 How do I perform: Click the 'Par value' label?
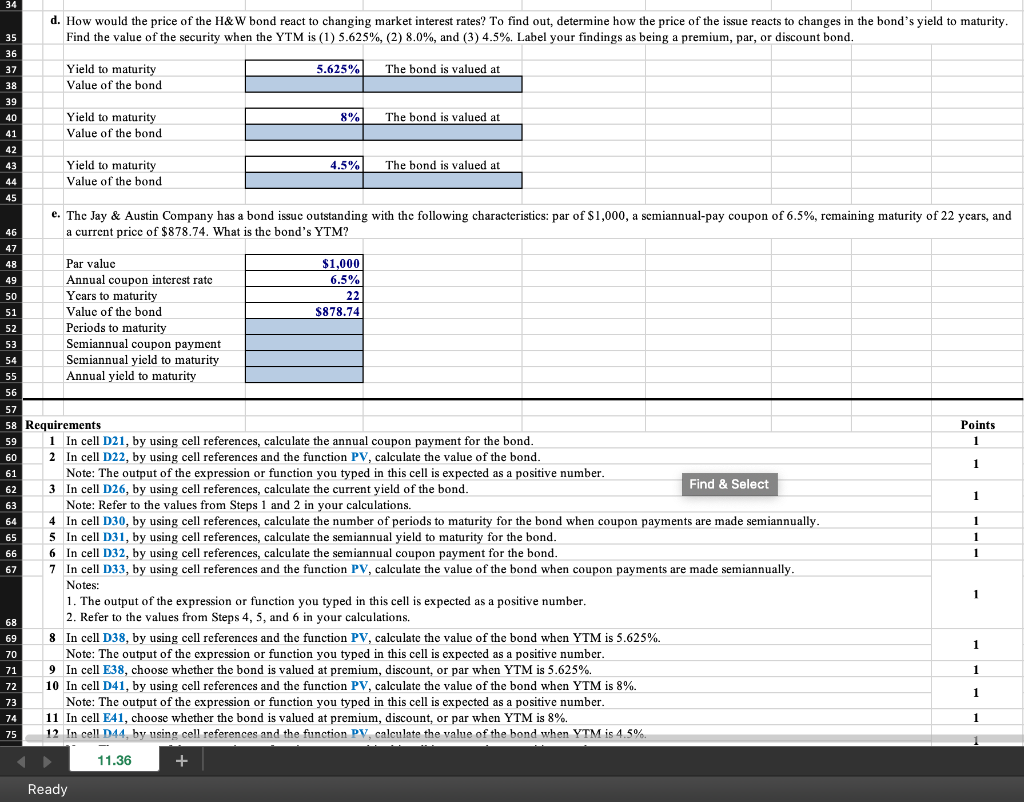pyautogui.click(x=90, y=263)
